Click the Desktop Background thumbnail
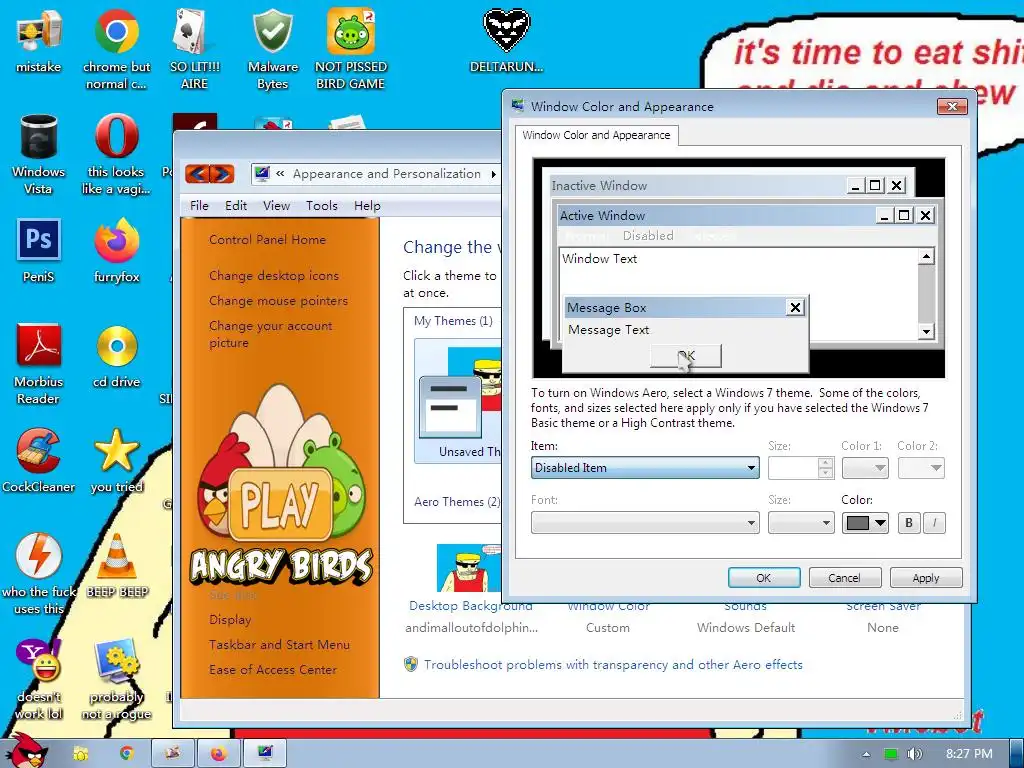Screen dimensions: 1024x768 click(470, 568)
